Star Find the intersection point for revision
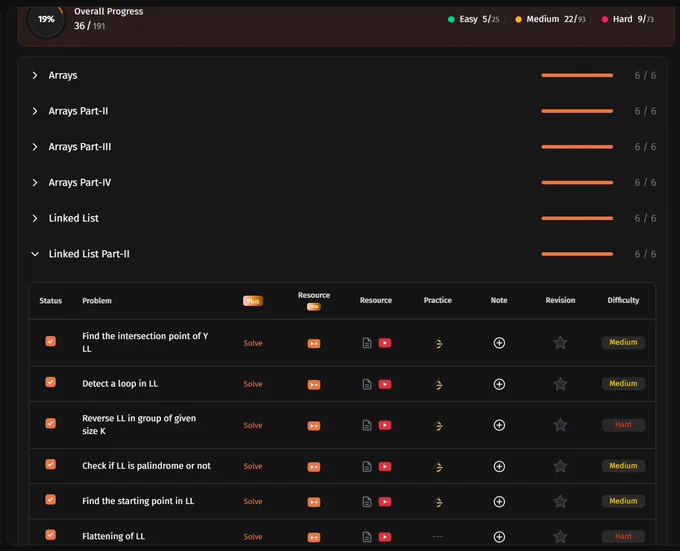680x551 pixels. (x=560, y=343)
